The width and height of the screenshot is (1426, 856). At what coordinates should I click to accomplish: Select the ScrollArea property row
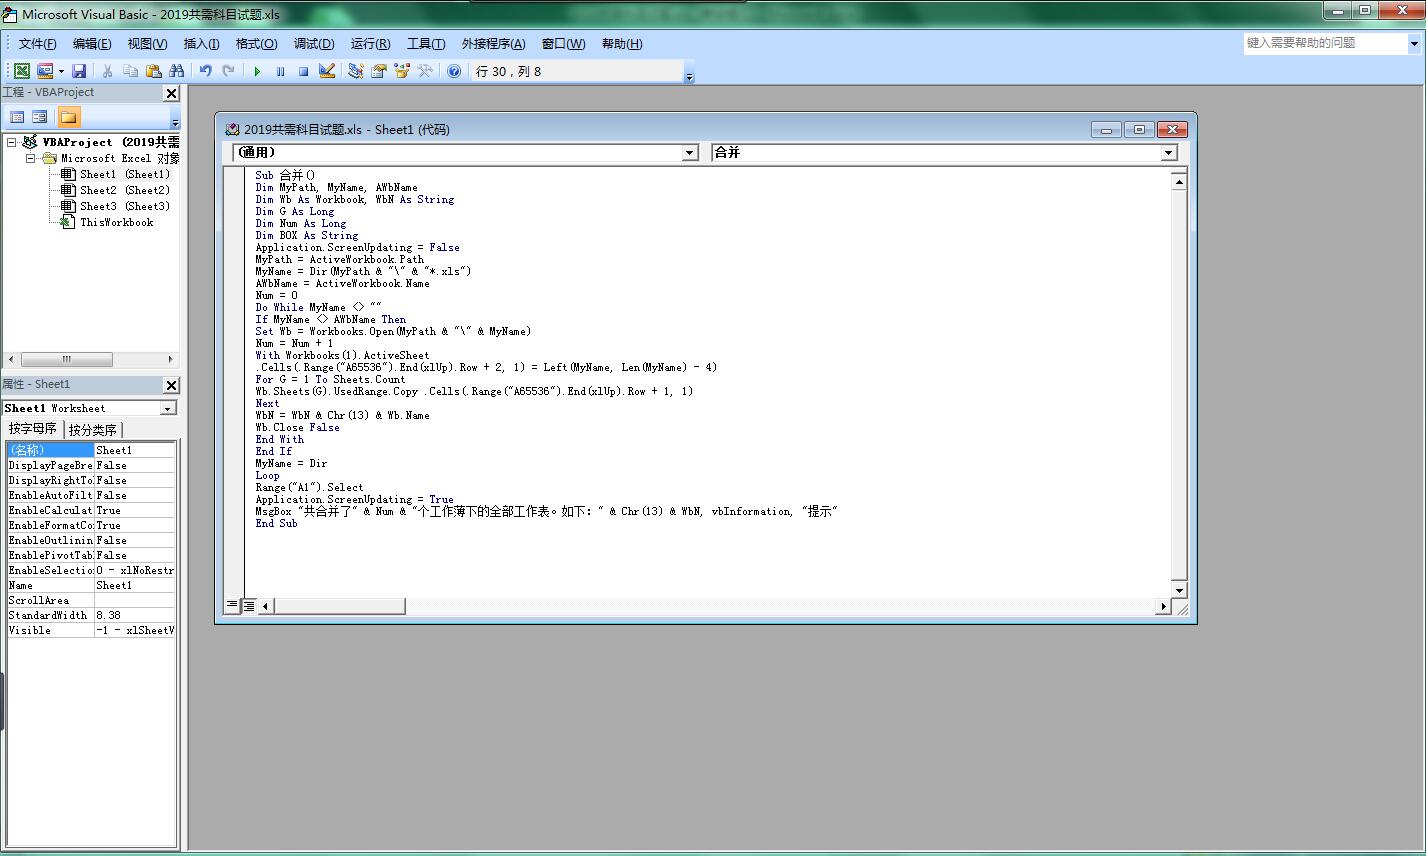[91, 600]
